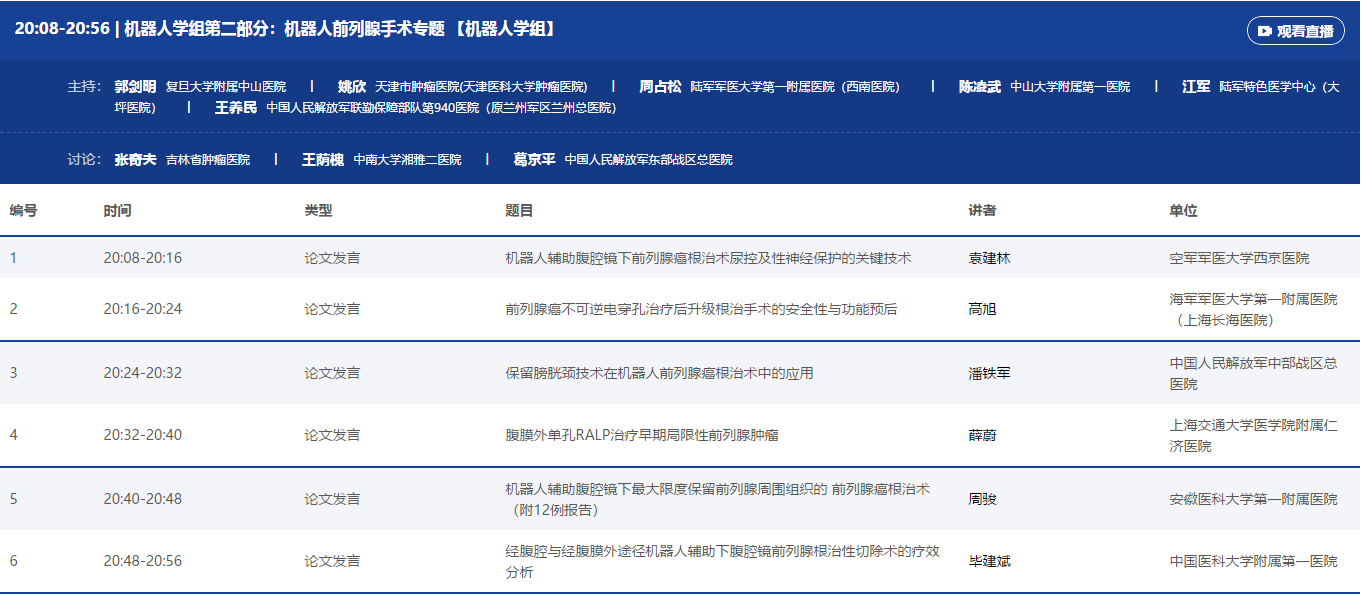Click discussant 葛京平
The width and height of the screenshot is (1362, 595).
[x=534, y=159]
